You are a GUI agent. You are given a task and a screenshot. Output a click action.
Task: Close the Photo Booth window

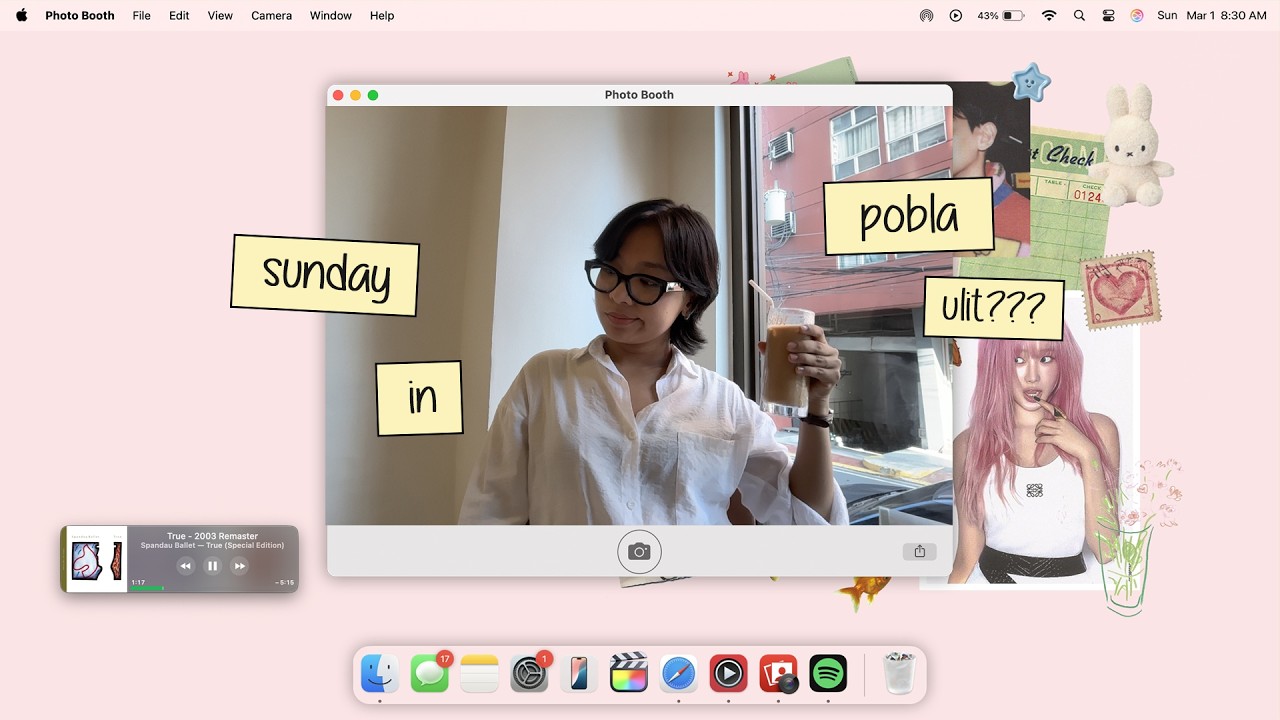point(338,95)
